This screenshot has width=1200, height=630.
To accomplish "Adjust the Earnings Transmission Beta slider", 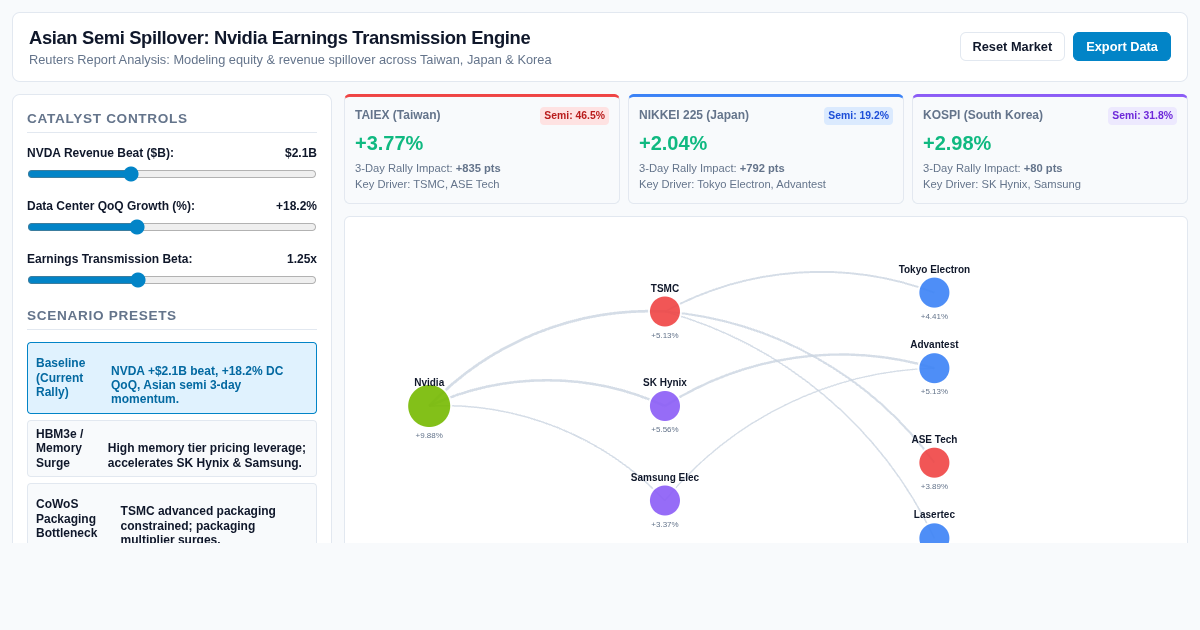I will coord(172,280).
